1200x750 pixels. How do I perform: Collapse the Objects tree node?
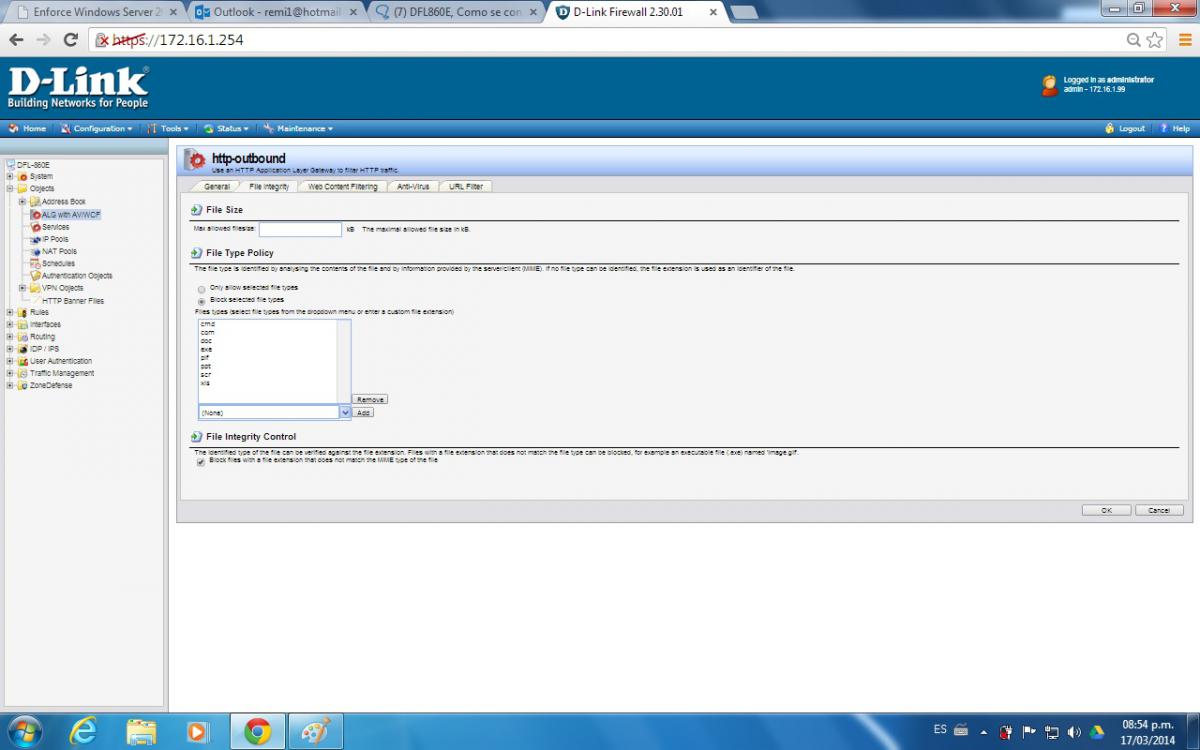coord(10,189)
